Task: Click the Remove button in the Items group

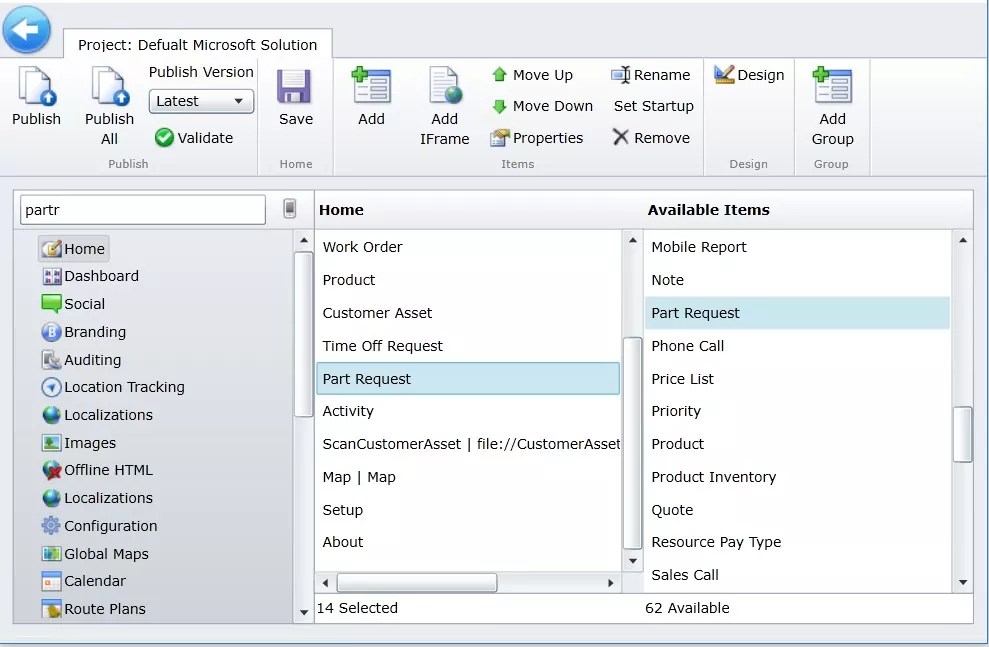Action: pos(651,138)
